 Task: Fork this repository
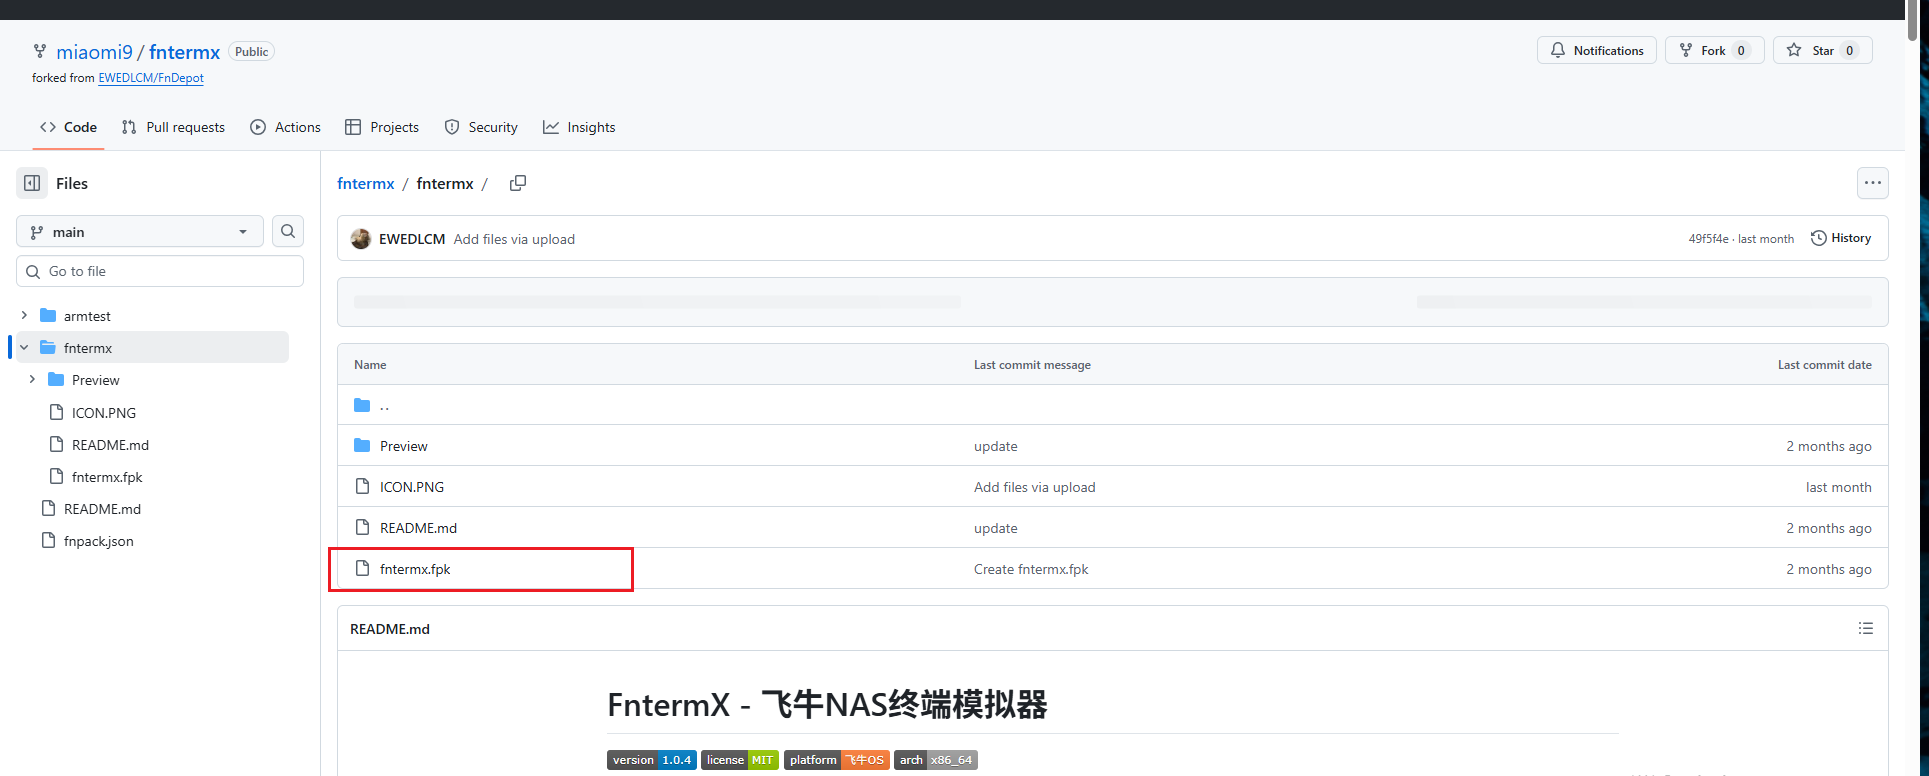click(1714, 50)
